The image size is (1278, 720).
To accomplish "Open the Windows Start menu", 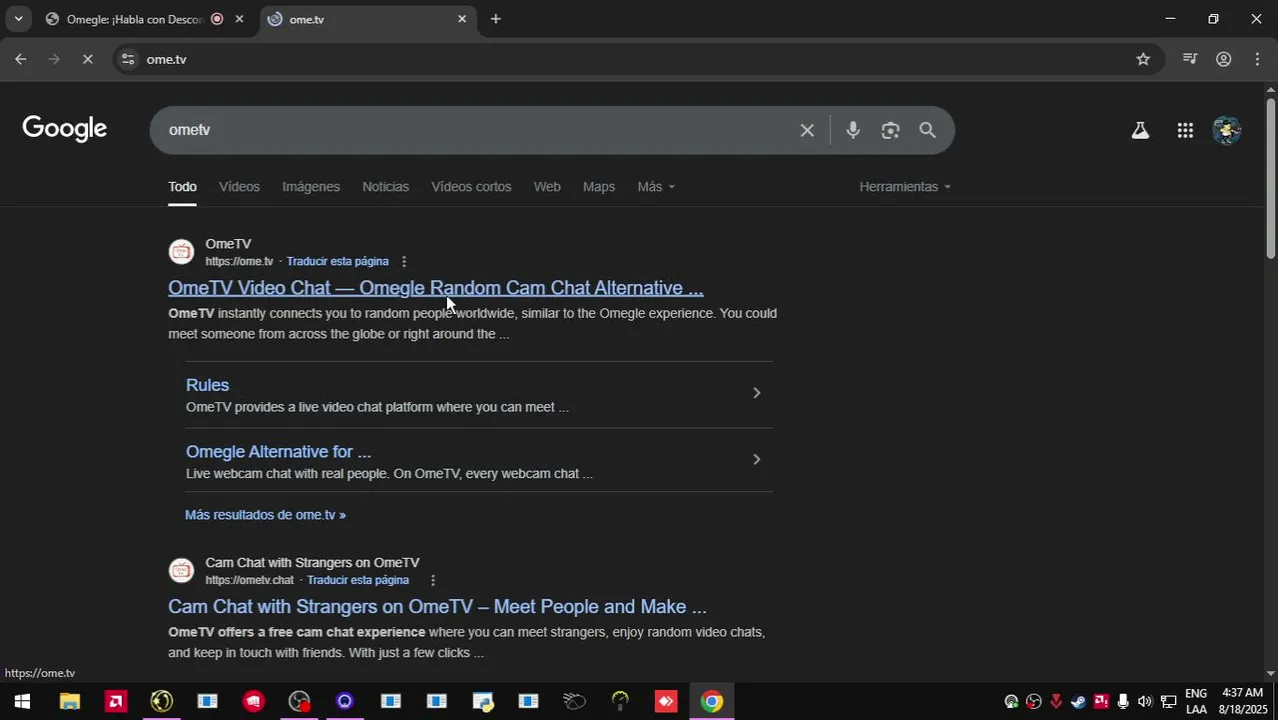I will (22, 702).
